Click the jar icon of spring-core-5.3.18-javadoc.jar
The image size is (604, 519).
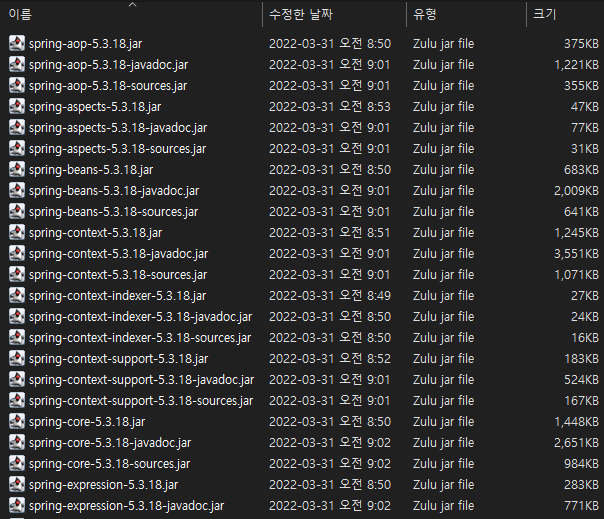pyautogui.click(x=17, y=442)
